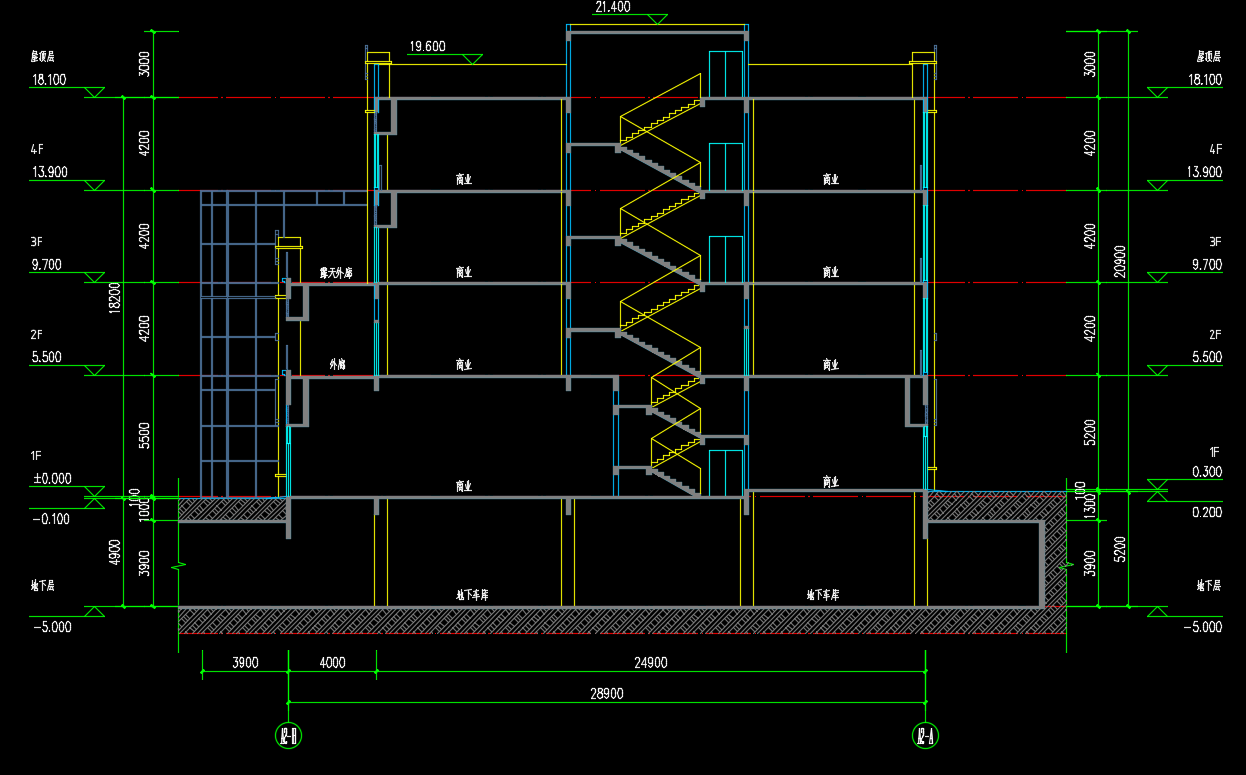The height and width of the screenshot is (775, 1246).
Task: Click the left 地下车库 basement label
Action: (472, 595)
